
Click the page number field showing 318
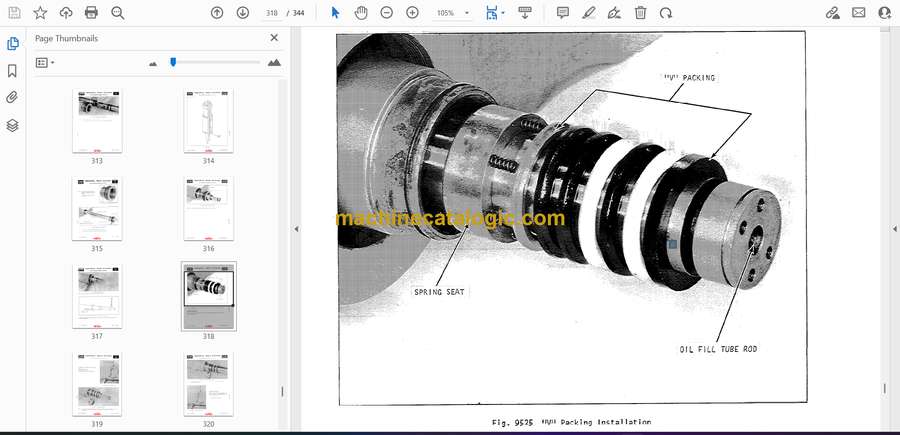point(272,13)
